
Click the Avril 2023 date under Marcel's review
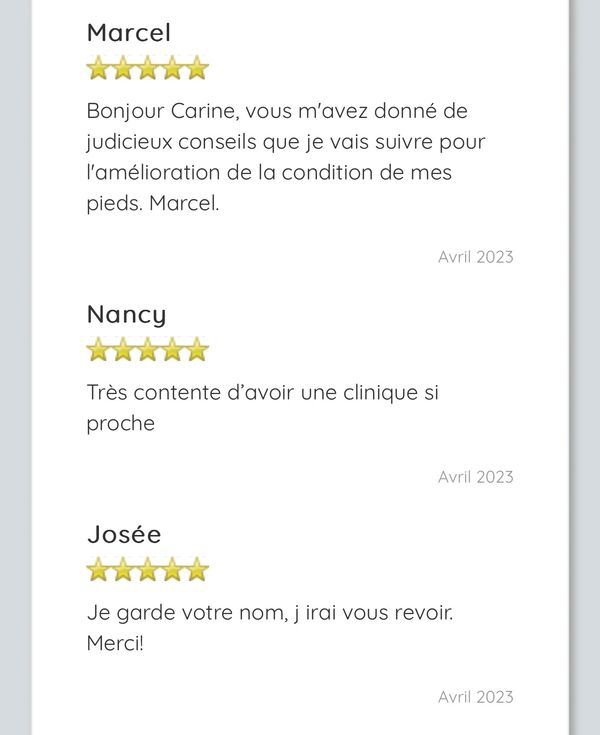(475, 257)
